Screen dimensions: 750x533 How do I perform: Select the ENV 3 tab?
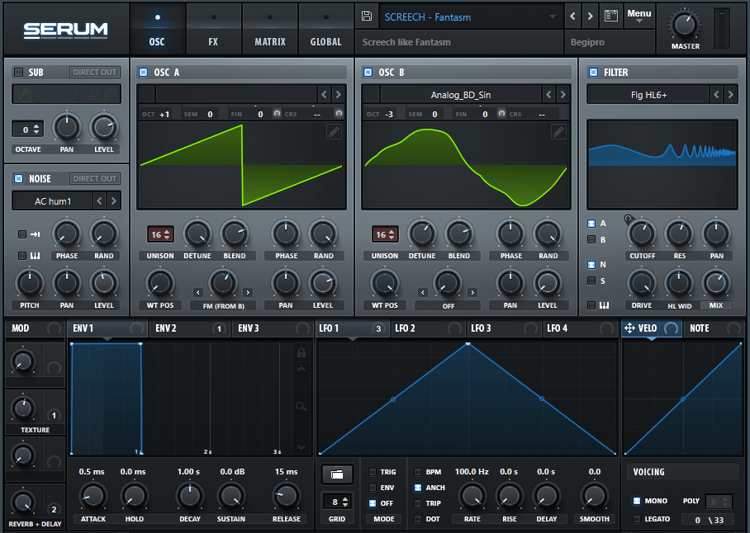[273, 328]
